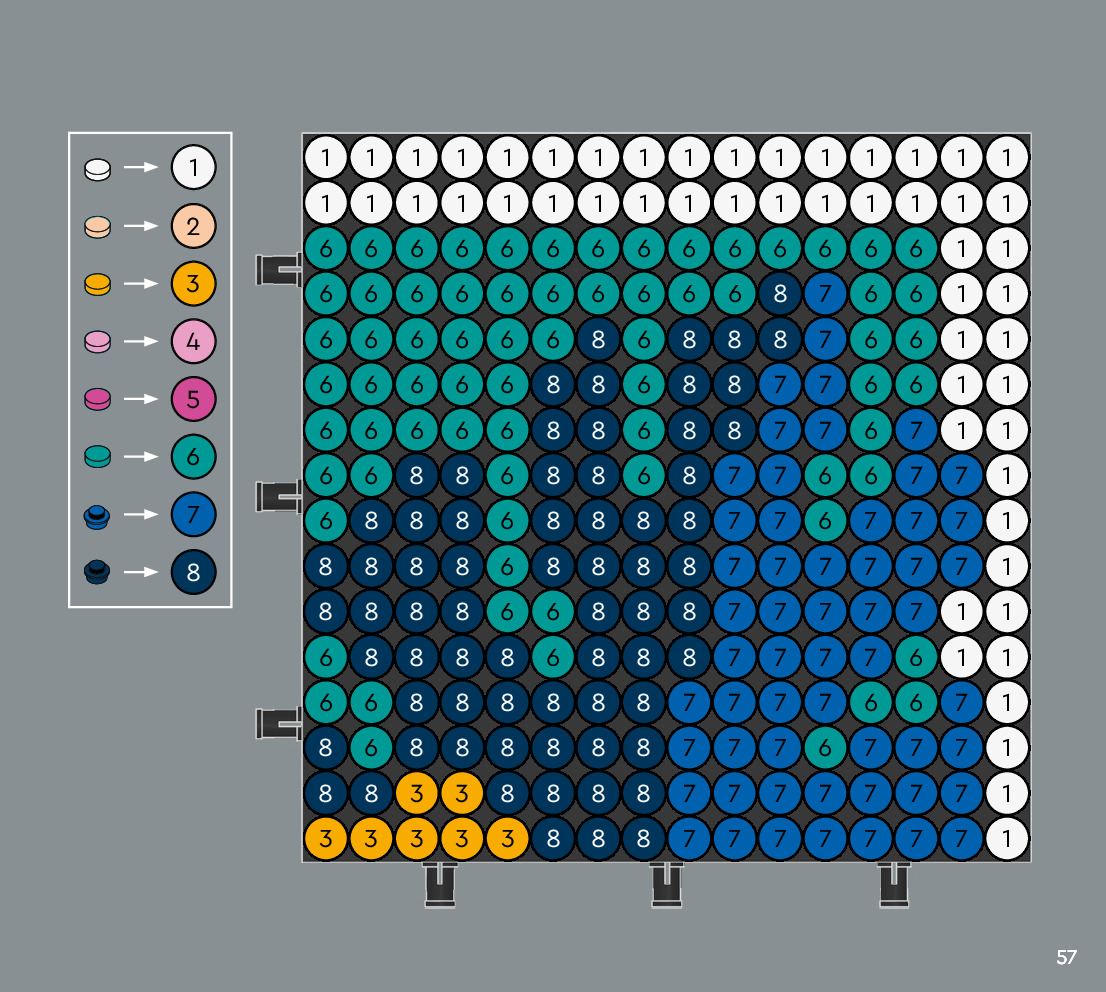
Task: Click the teal number 6 legend circle
Action: coord(193,457)
